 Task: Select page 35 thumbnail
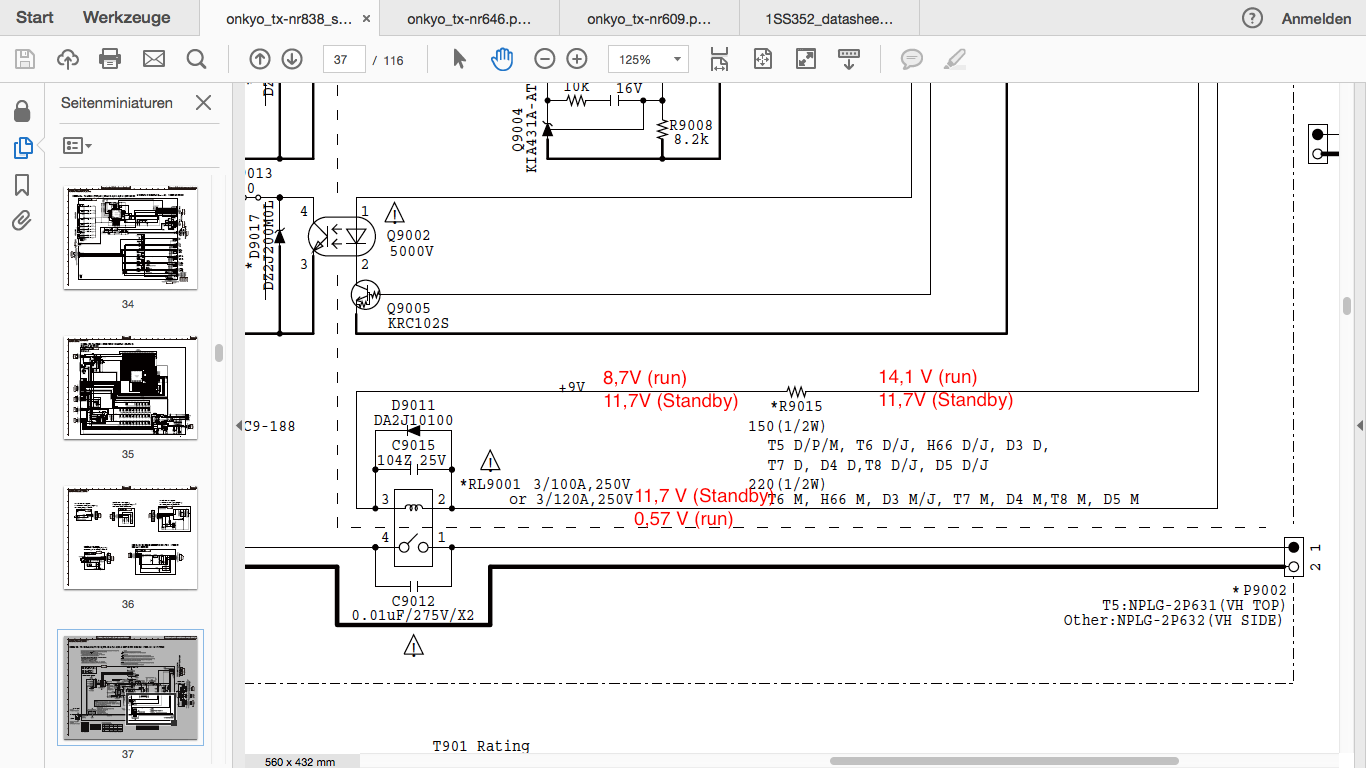click(x=130, y=389)
